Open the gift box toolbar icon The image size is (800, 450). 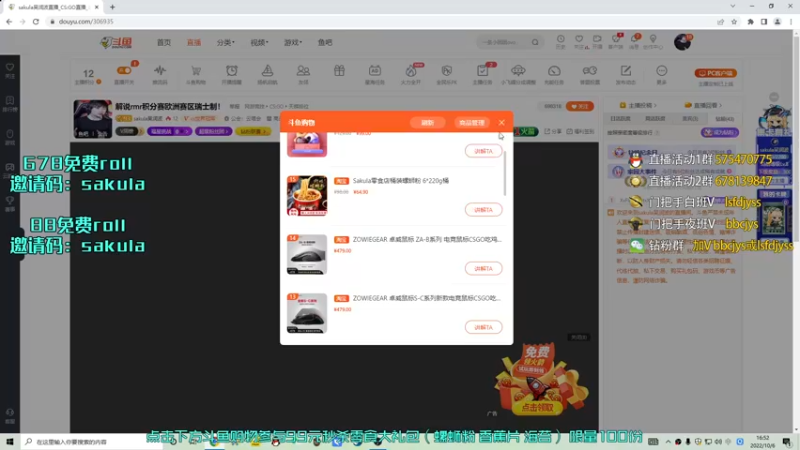click(339, 71)
